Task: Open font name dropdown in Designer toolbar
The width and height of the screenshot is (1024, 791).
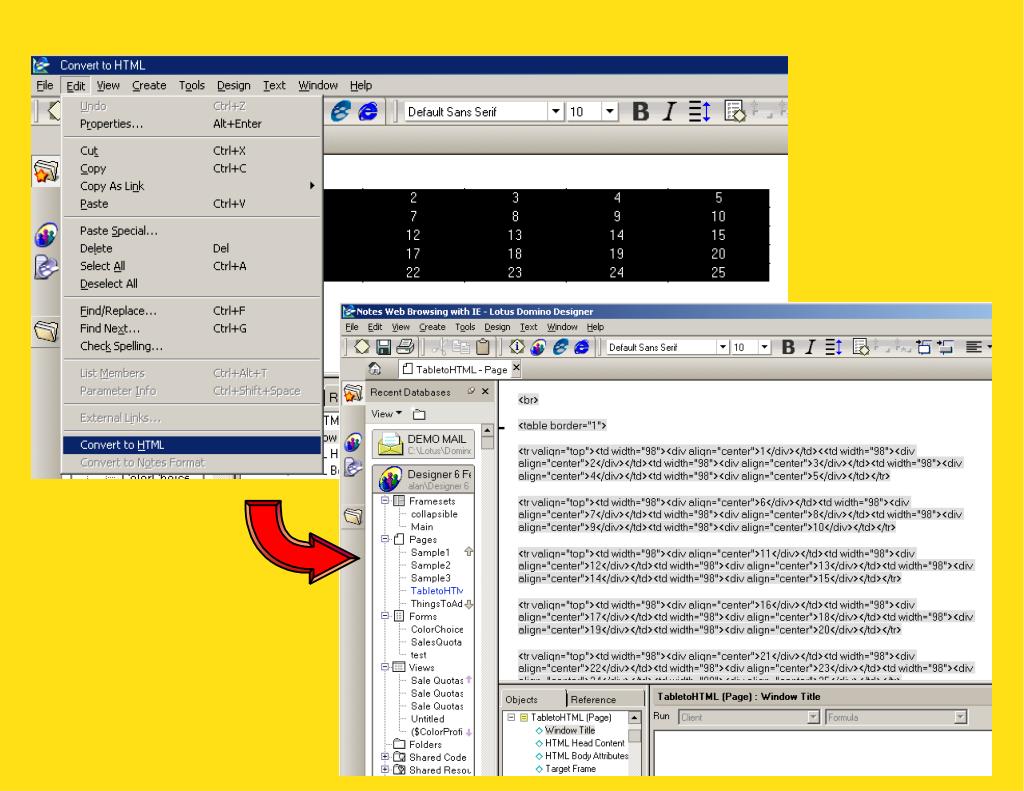Action: click(723, 347)
